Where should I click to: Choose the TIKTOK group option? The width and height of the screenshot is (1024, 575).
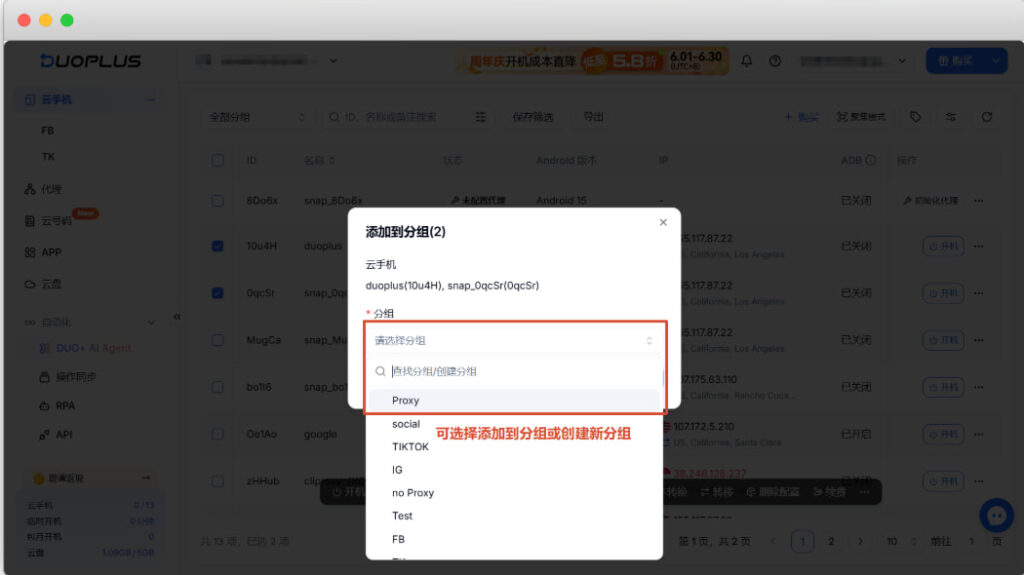pos(515,447)
